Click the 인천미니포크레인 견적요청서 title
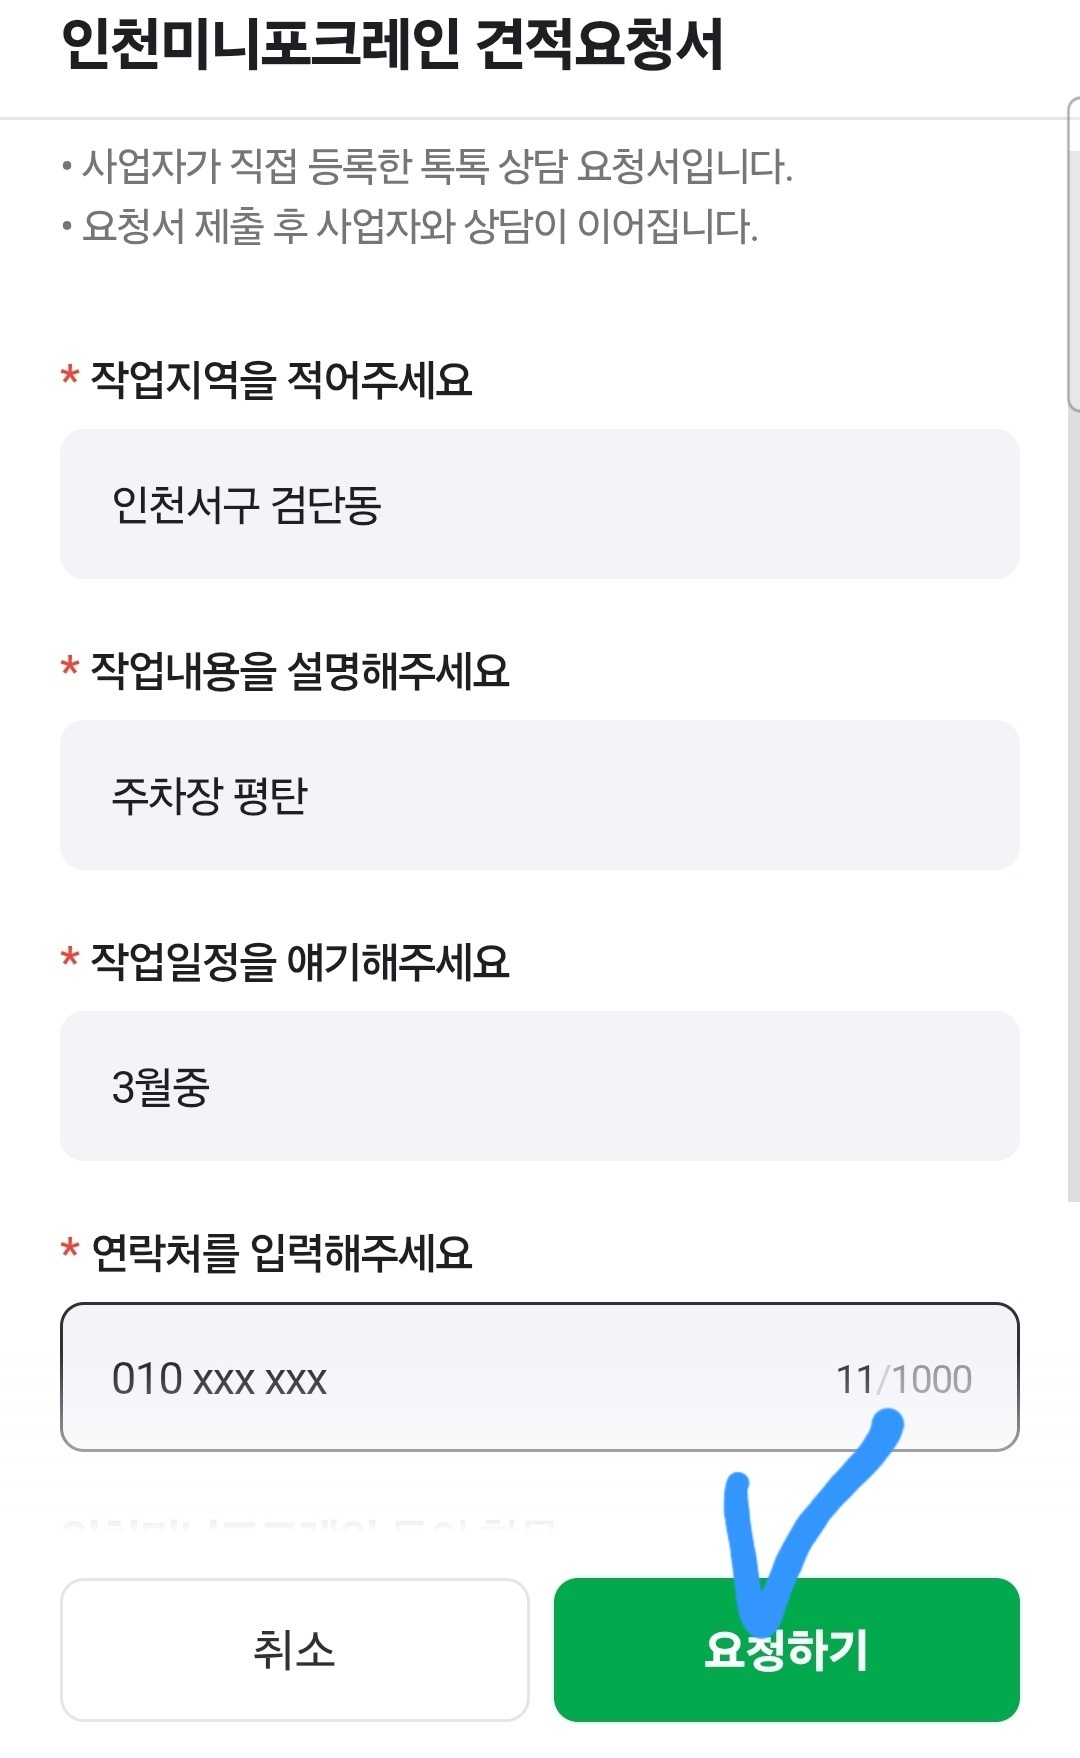The height and width of the screenshot is (1758, 1080). [x=392, y=46]
